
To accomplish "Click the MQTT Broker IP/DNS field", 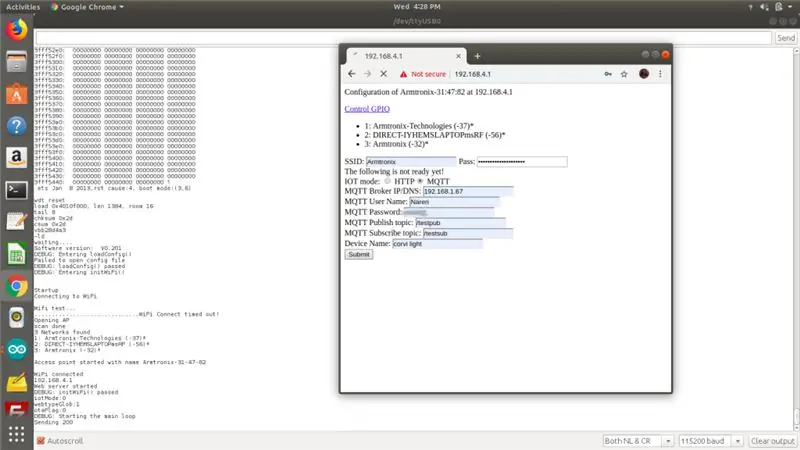I will (x=468, y=191).
